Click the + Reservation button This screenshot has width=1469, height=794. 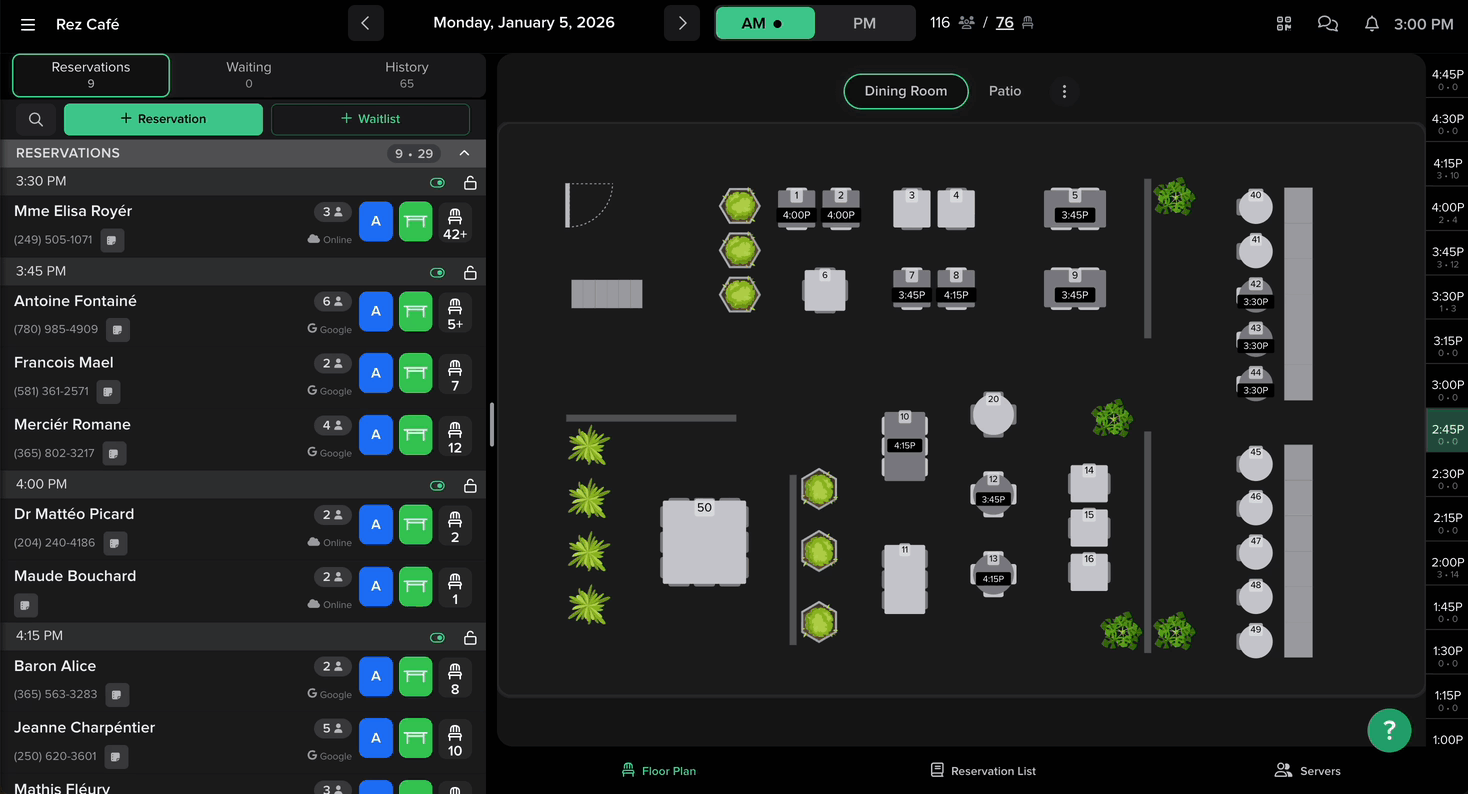163,119
